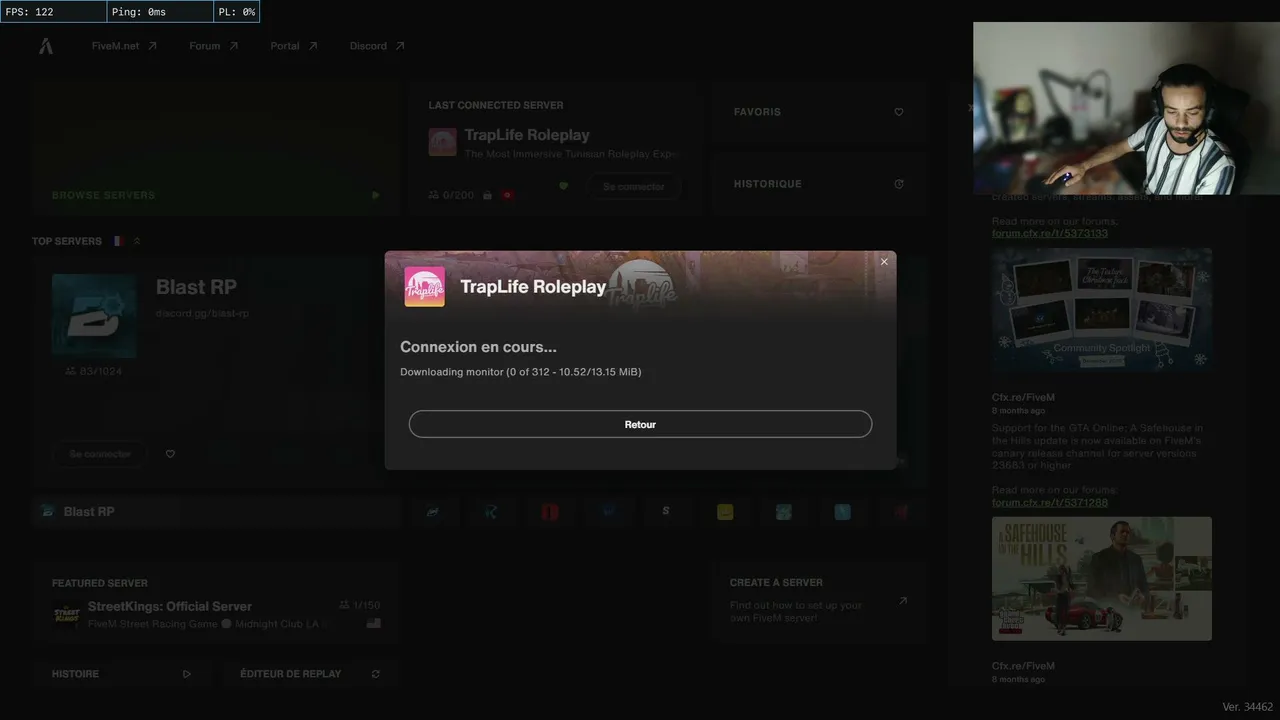Click the refresh icon beside Éditeur de Replay
Screen dimensions: 1280x720
click(x=376, y=674)
